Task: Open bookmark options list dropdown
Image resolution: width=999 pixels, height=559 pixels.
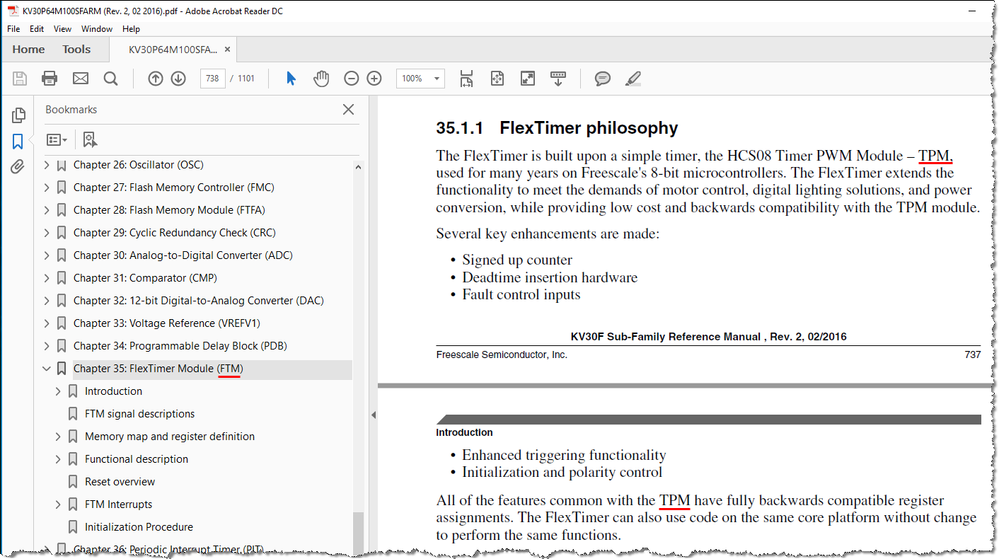Action: tap(57, 140)
